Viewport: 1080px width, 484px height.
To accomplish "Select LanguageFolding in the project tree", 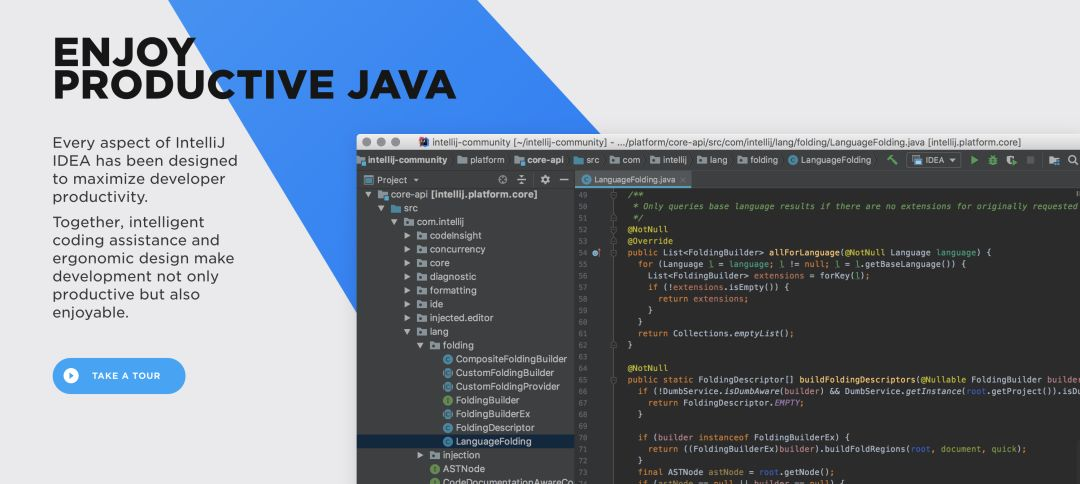I will (x=466, y=441).
